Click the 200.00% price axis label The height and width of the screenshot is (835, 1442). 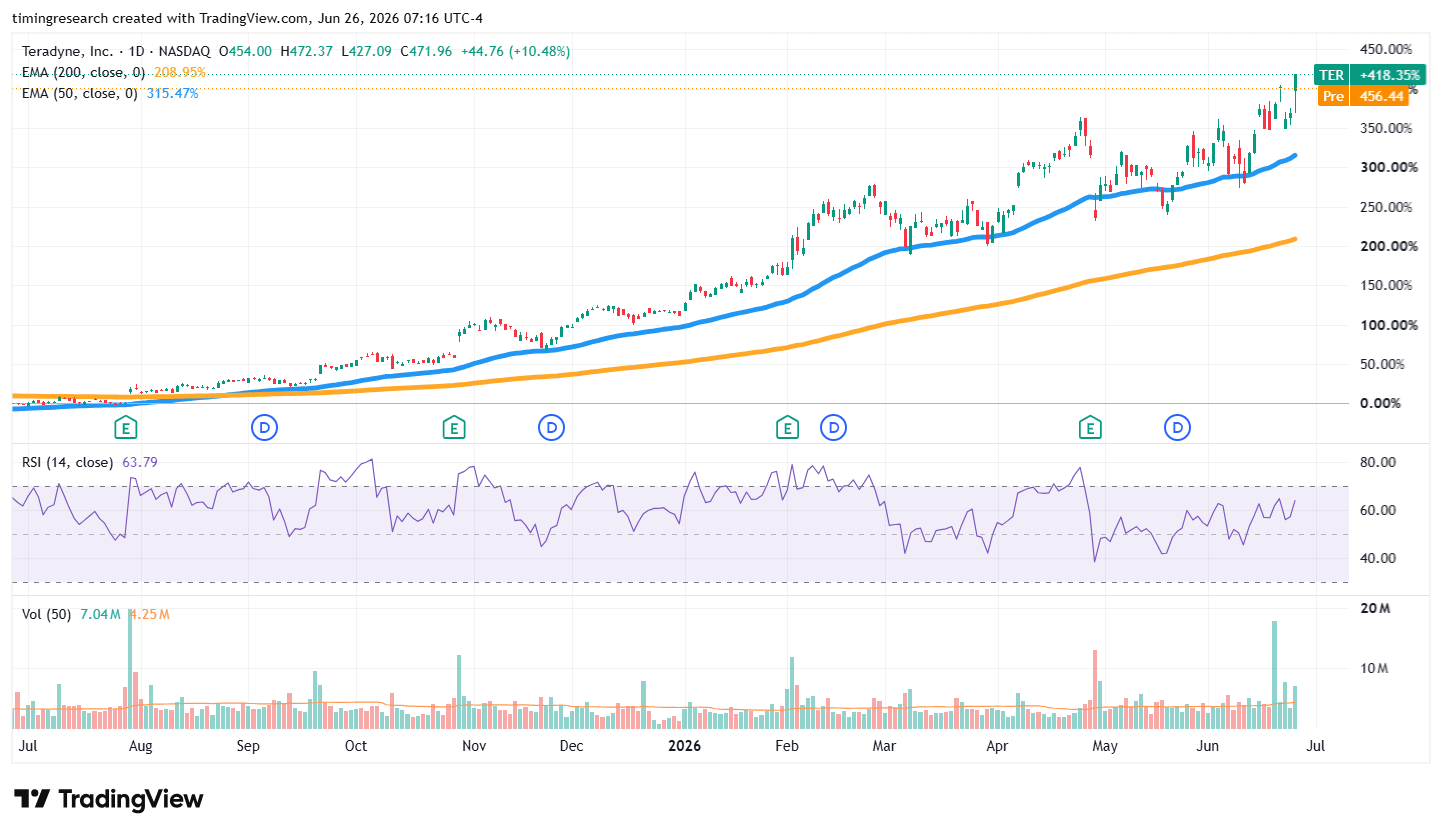pyautogui.click(x=1388, y=246)
